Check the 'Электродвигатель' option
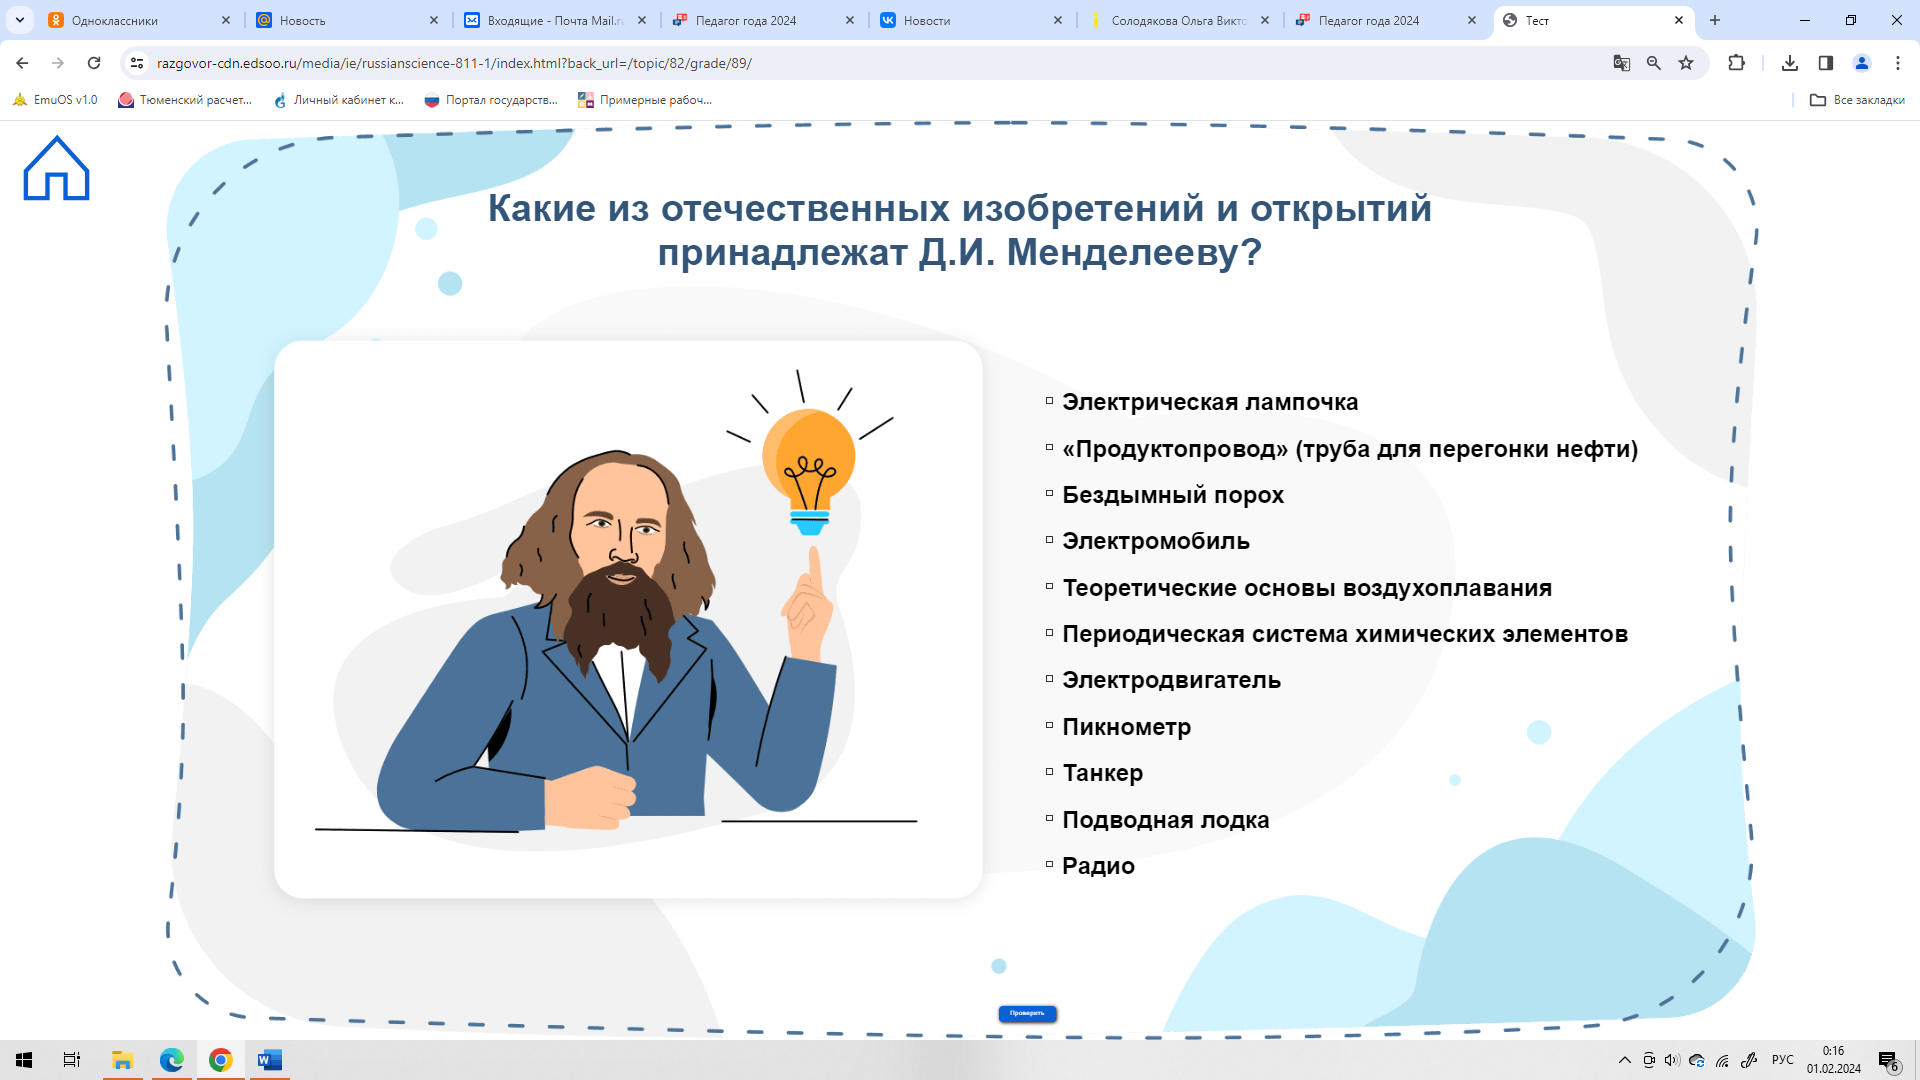 (x=1049, y=679)
